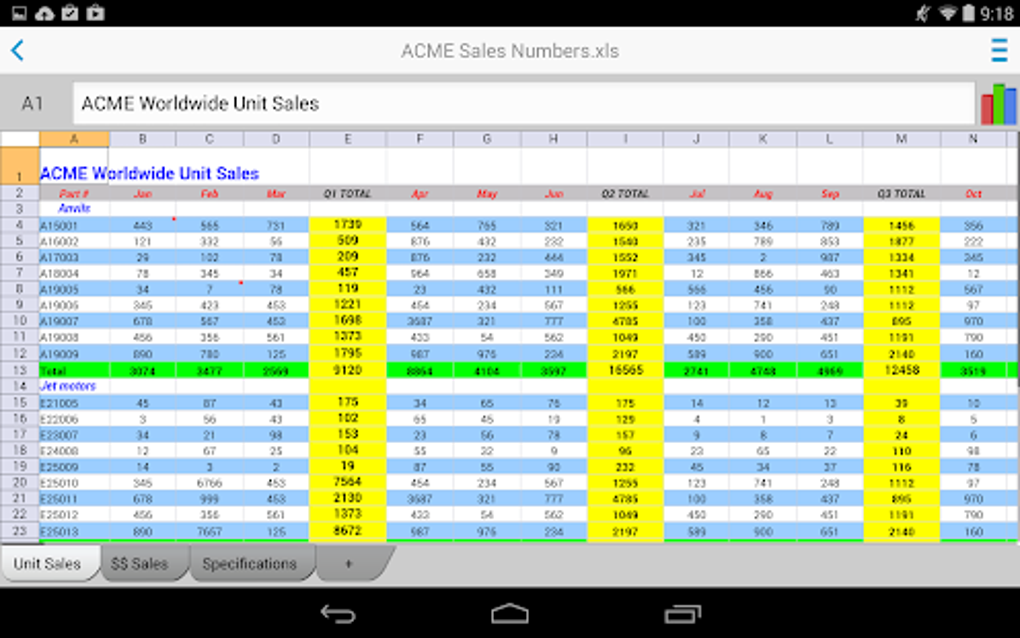
Task: Open the hamburger menu icon
Action: pos(999,50)
